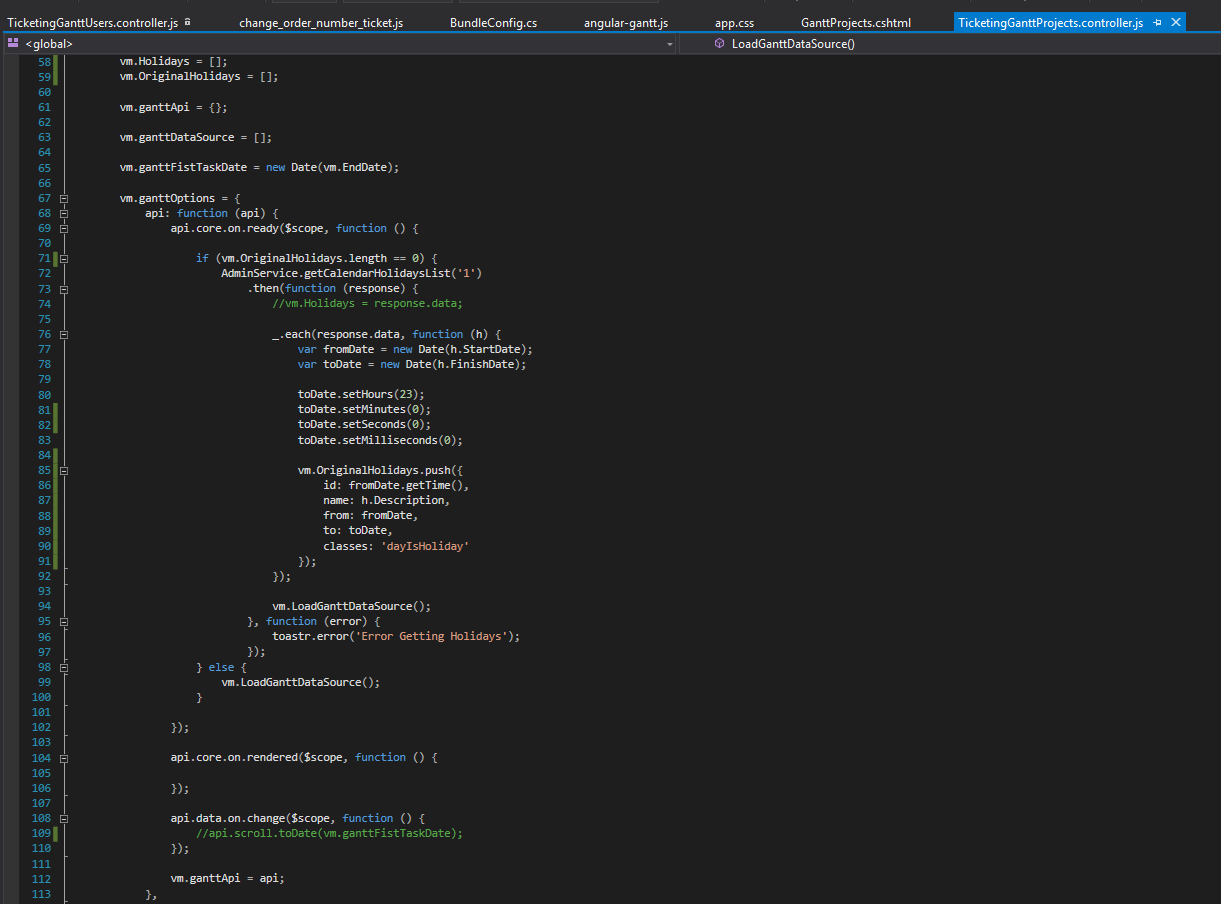Click the purple scope icon beside <global>
This screenshot has height=904, width=1221.
tap(13, 43)
